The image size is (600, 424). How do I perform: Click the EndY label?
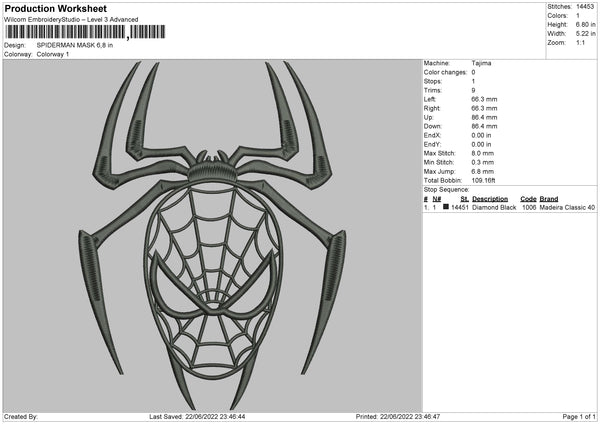coord(432,144)
